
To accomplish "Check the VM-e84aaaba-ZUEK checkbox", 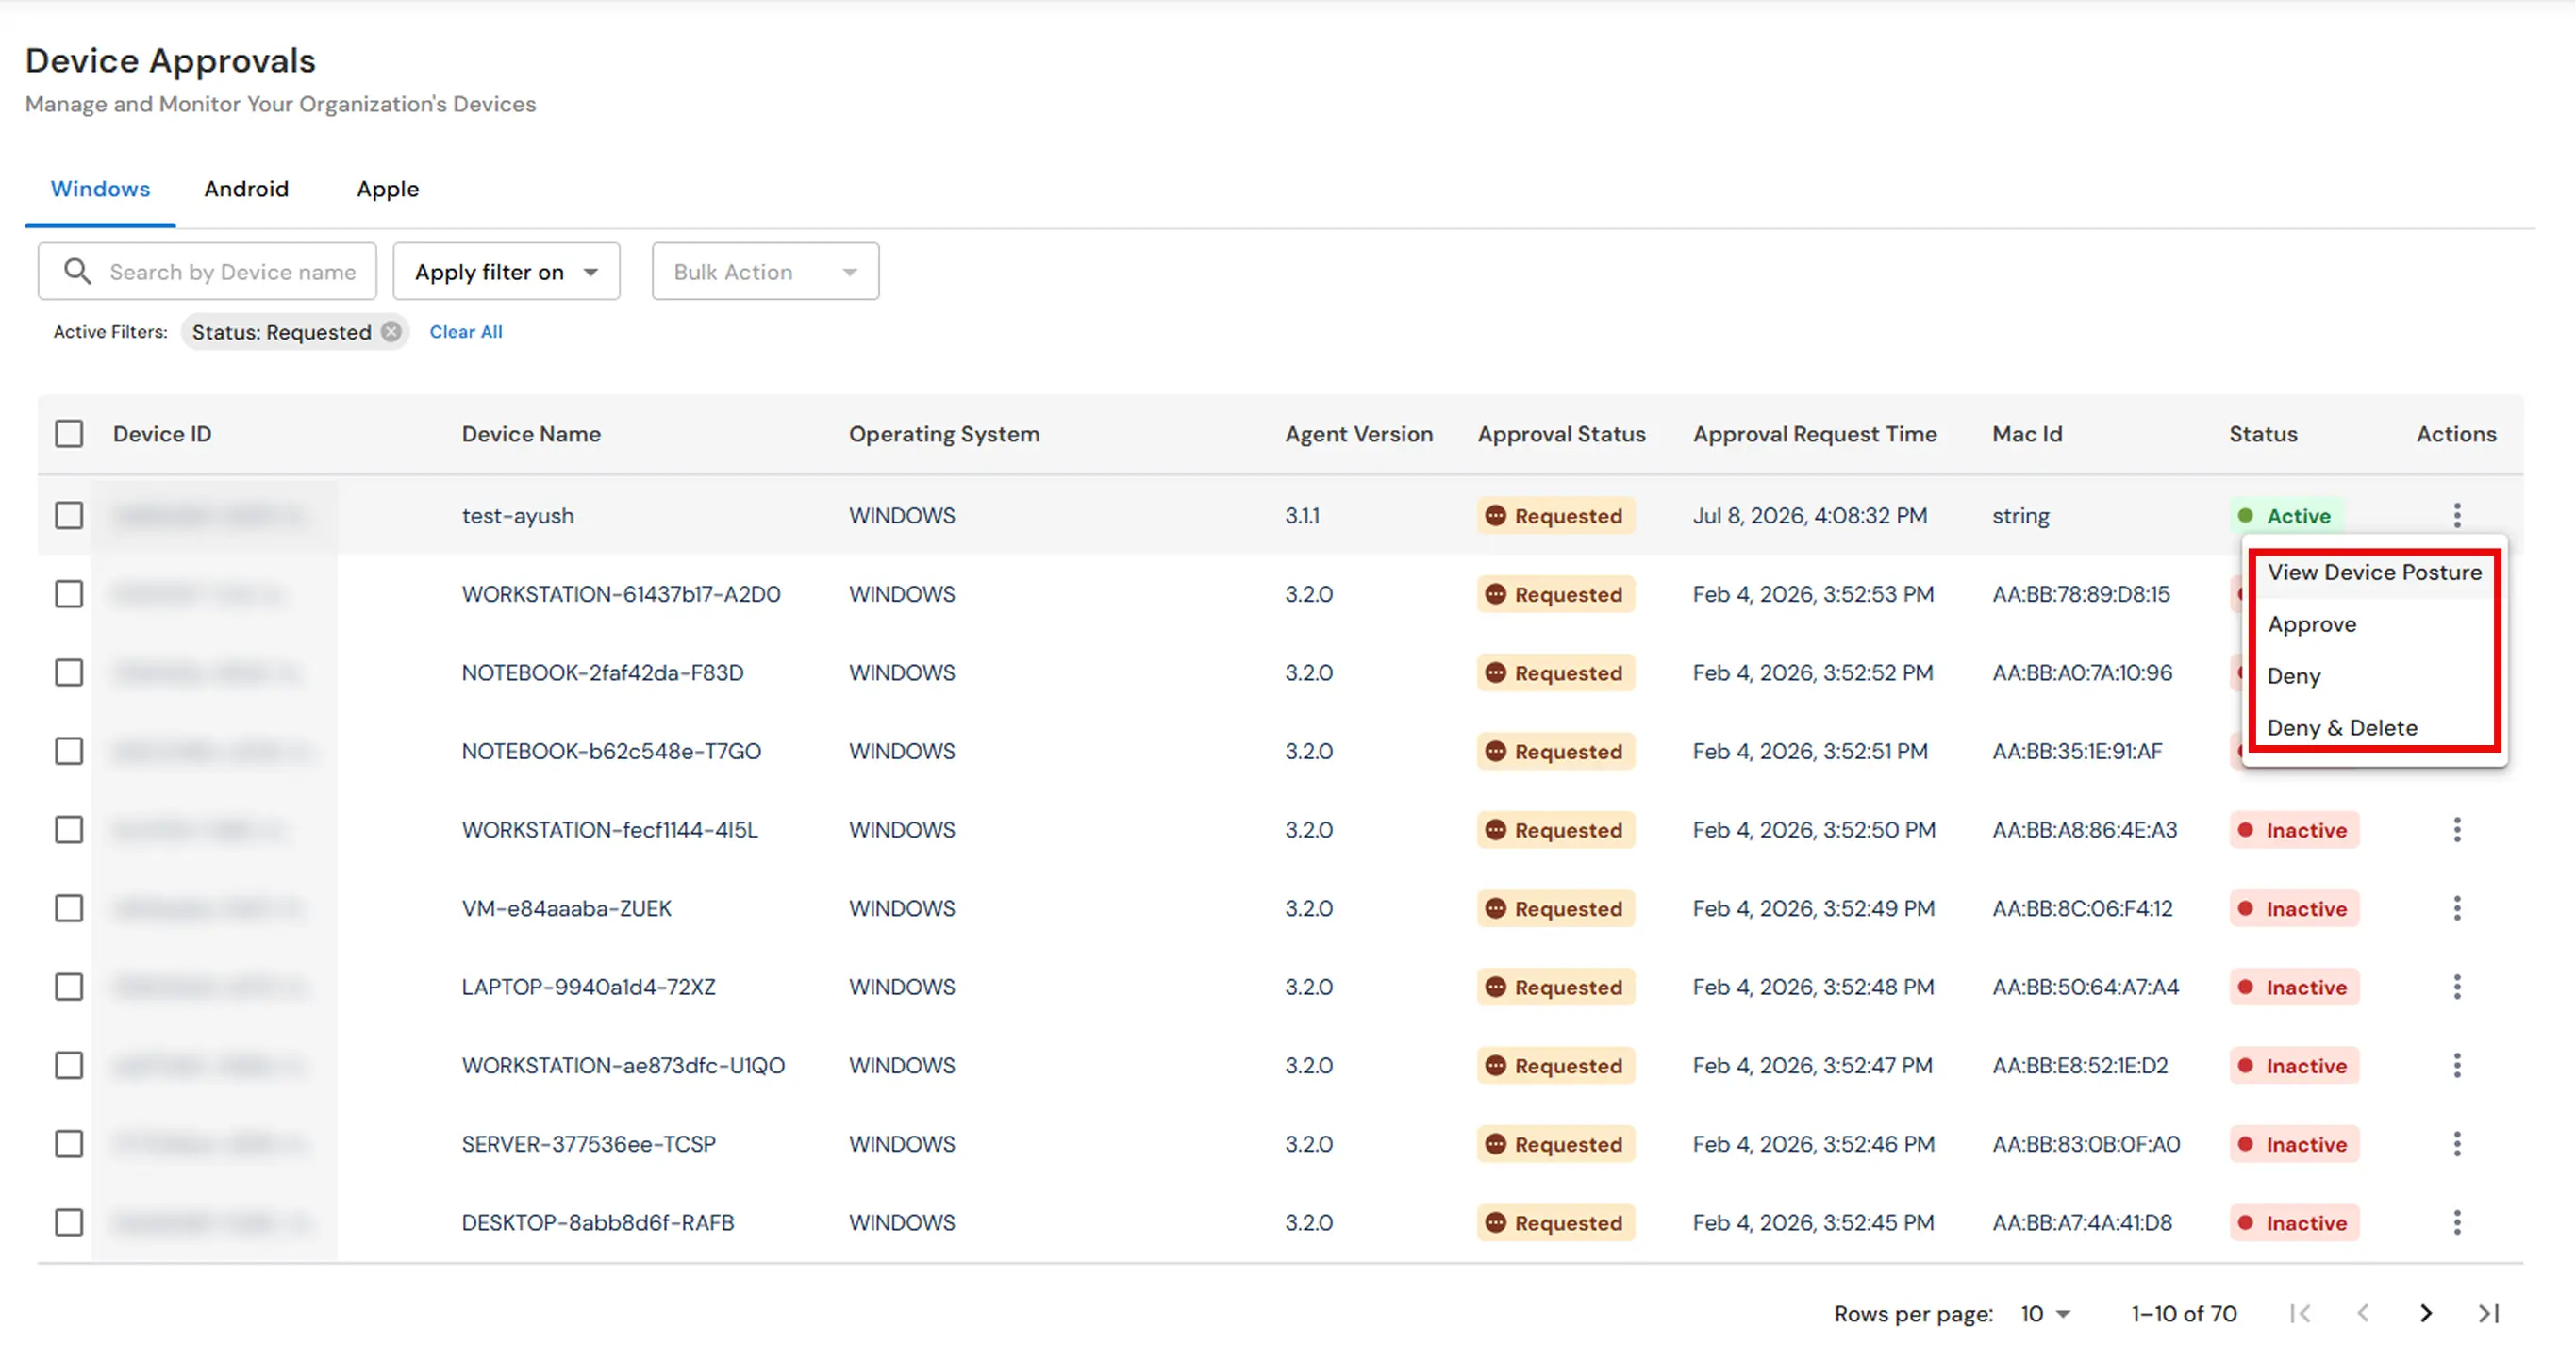I will pyautogui.click(x=69, y=908).
